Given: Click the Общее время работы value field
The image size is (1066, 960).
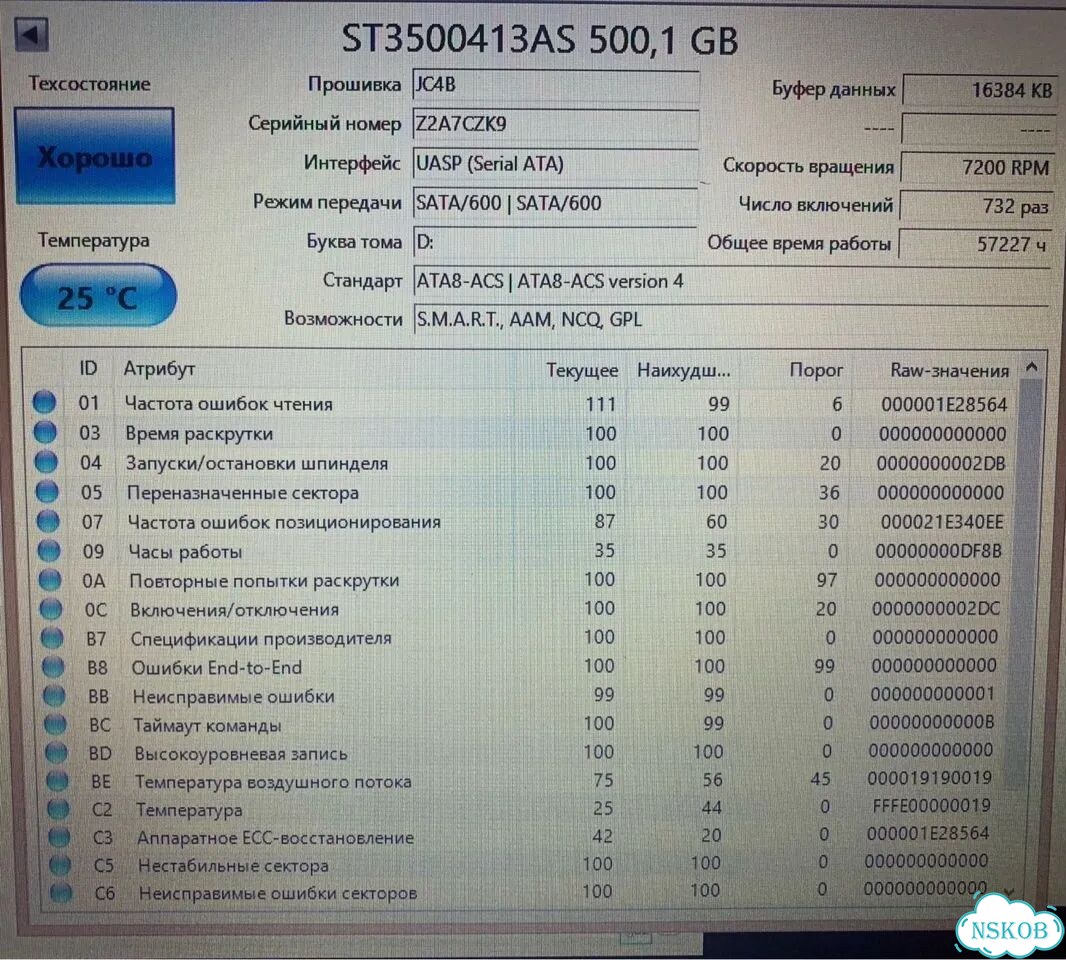Looking at the screenshot, I should tap(976, 244).
